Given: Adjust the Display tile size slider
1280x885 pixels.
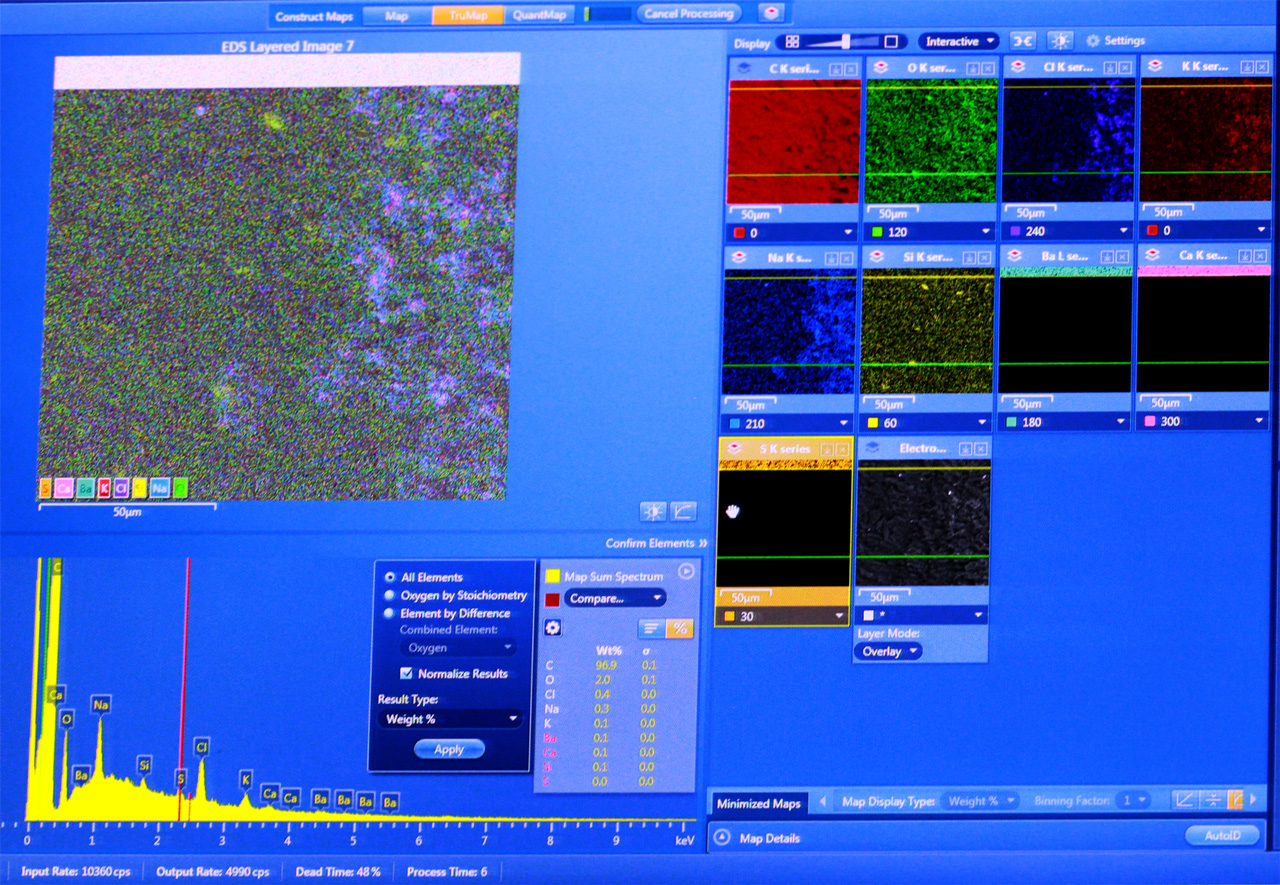Looking at the screenshot, I should tap(846, 42).
